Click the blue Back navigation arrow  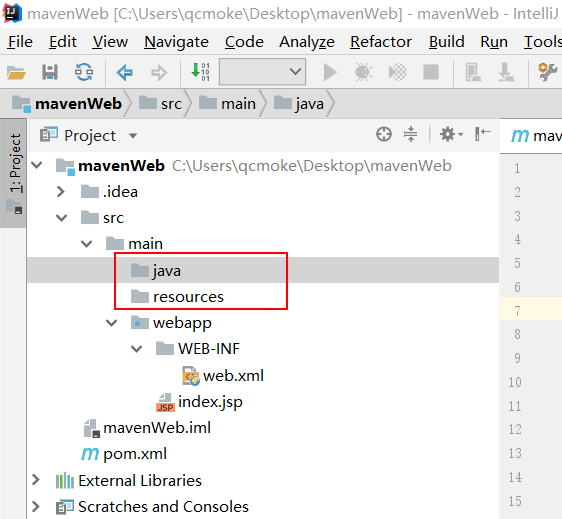point(125,72)
